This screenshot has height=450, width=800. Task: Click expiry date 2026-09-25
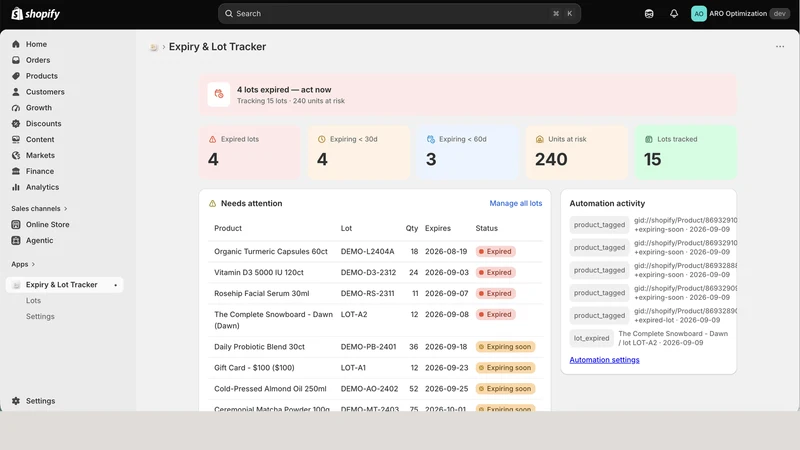point(446,389)
